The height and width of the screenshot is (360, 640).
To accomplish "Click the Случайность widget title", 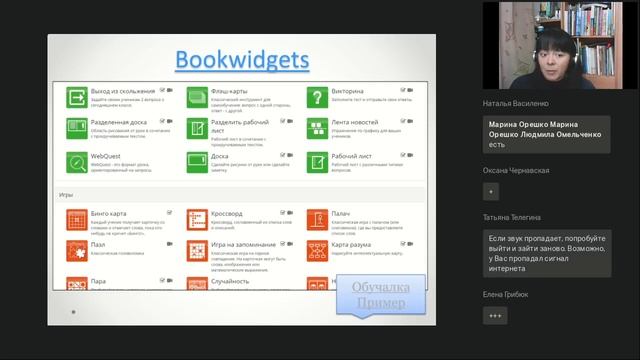I will [x=230, y=281].
